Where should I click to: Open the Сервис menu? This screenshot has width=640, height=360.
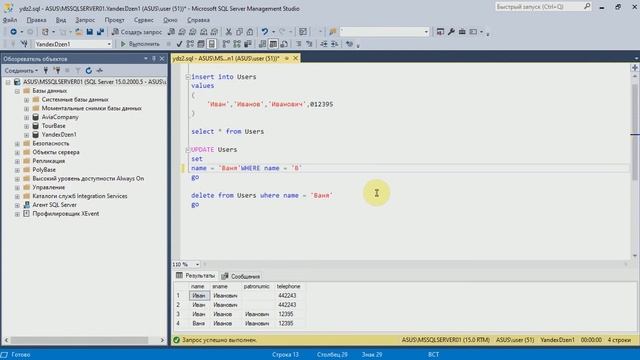tap(143, 20)
